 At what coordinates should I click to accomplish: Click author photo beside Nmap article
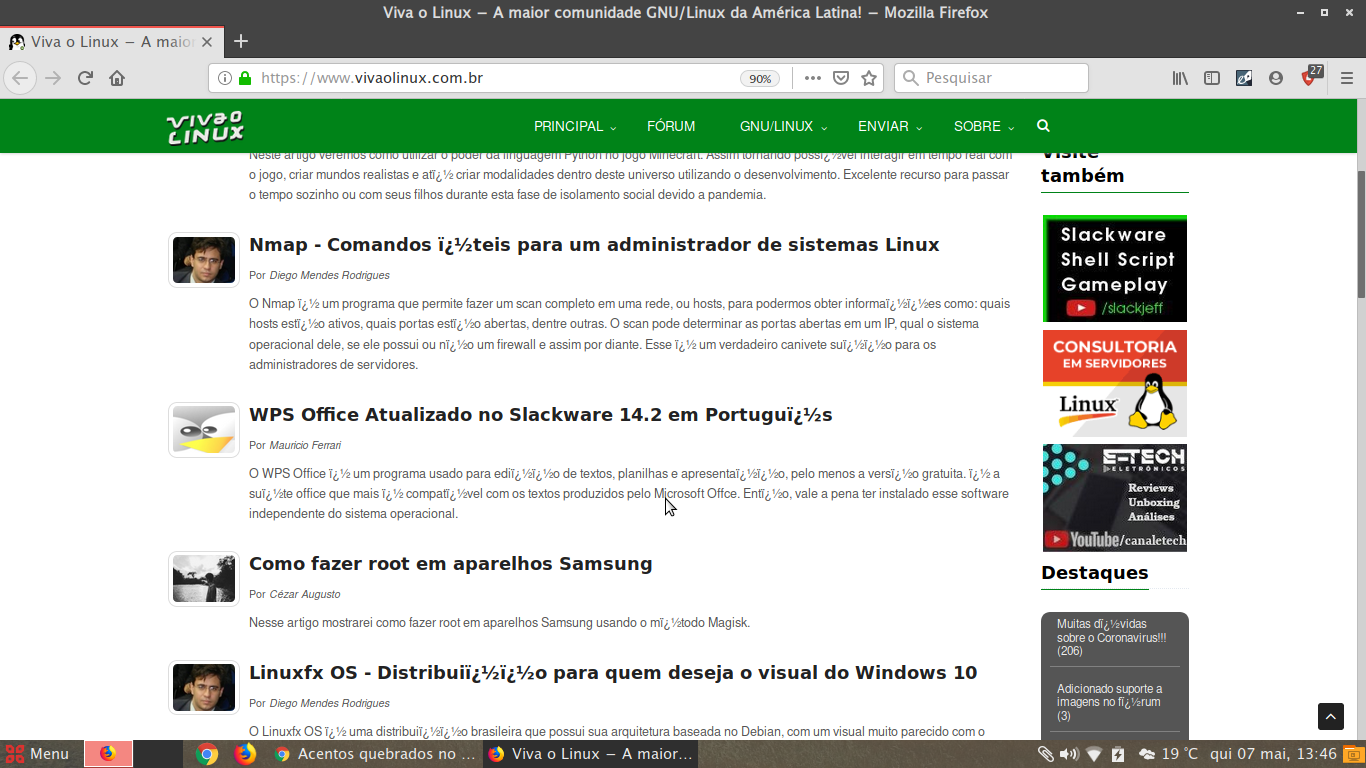[204, 260]
